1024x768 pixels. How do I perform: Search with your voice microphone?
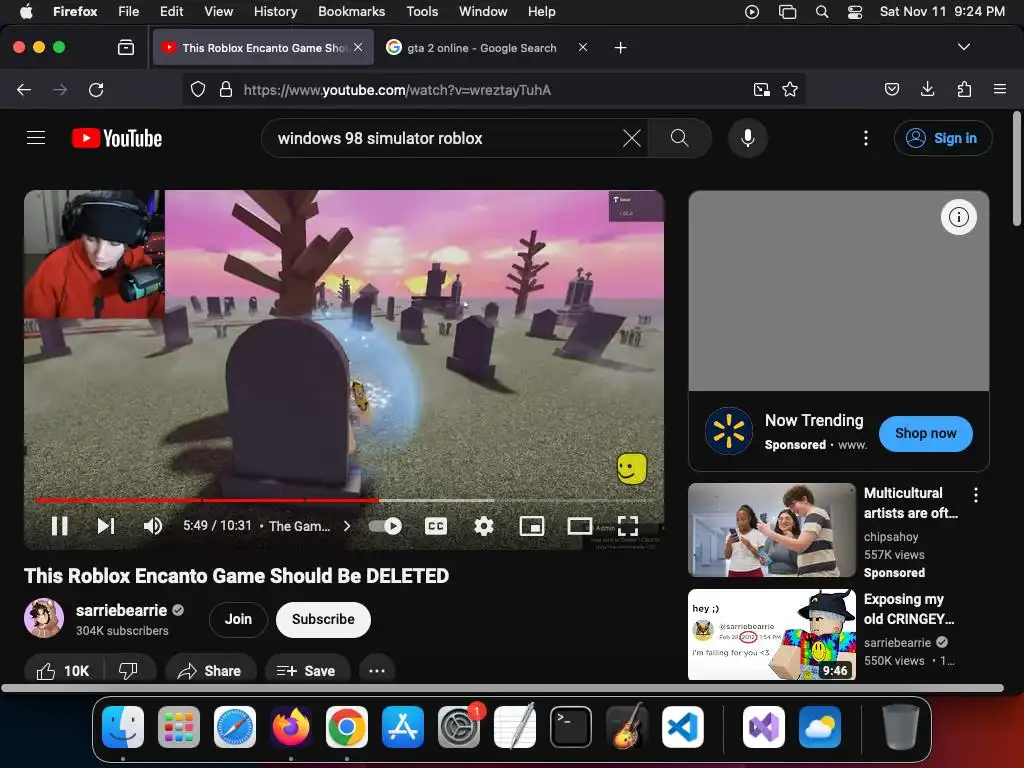pos(748,138)
